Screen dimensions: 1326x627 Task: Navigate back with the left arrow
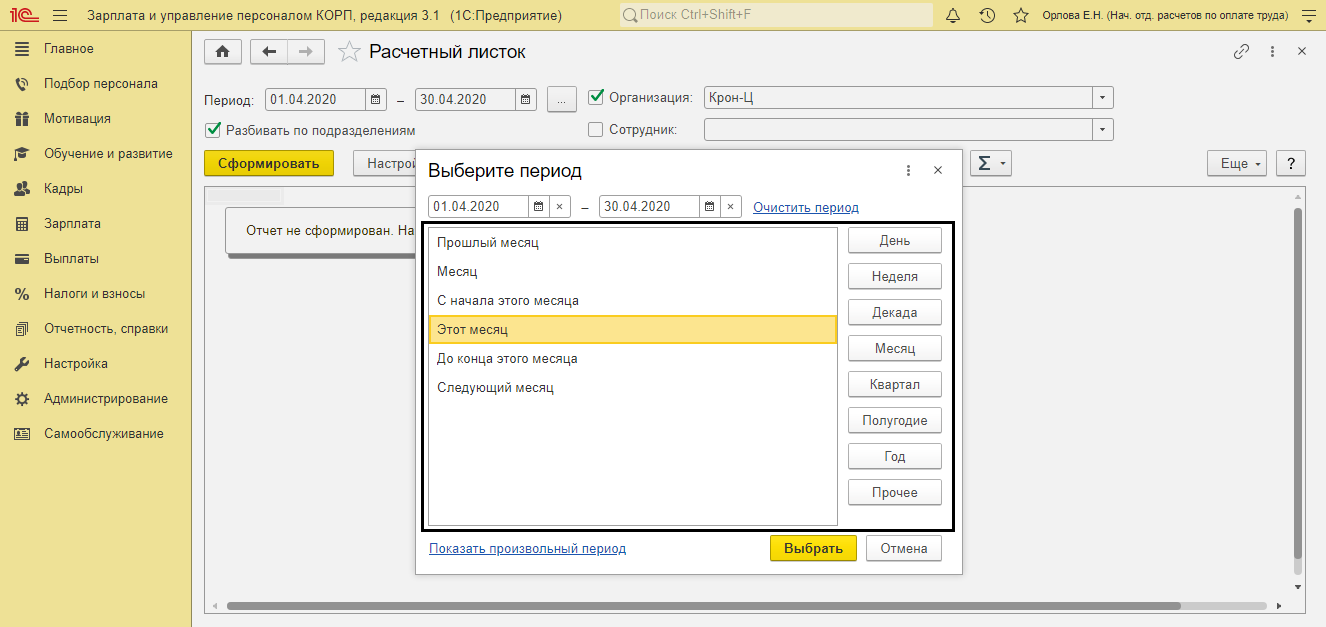pyautogui.click(x=269, y=52)
